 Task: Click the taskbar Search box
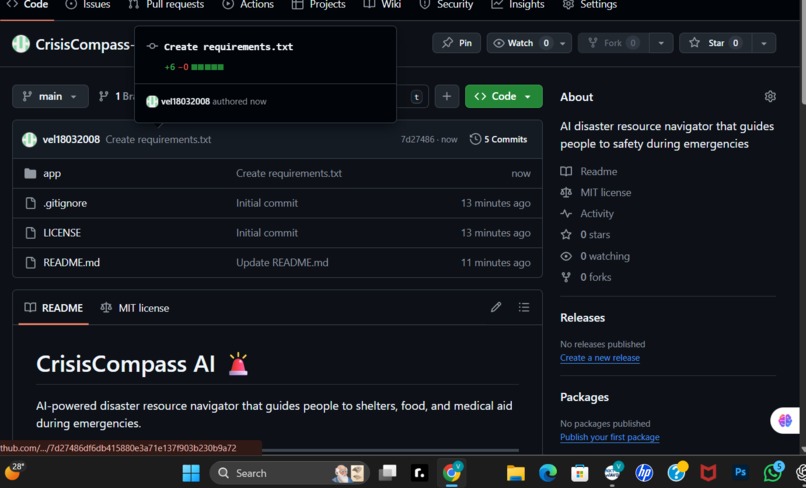tap(290, 473)
